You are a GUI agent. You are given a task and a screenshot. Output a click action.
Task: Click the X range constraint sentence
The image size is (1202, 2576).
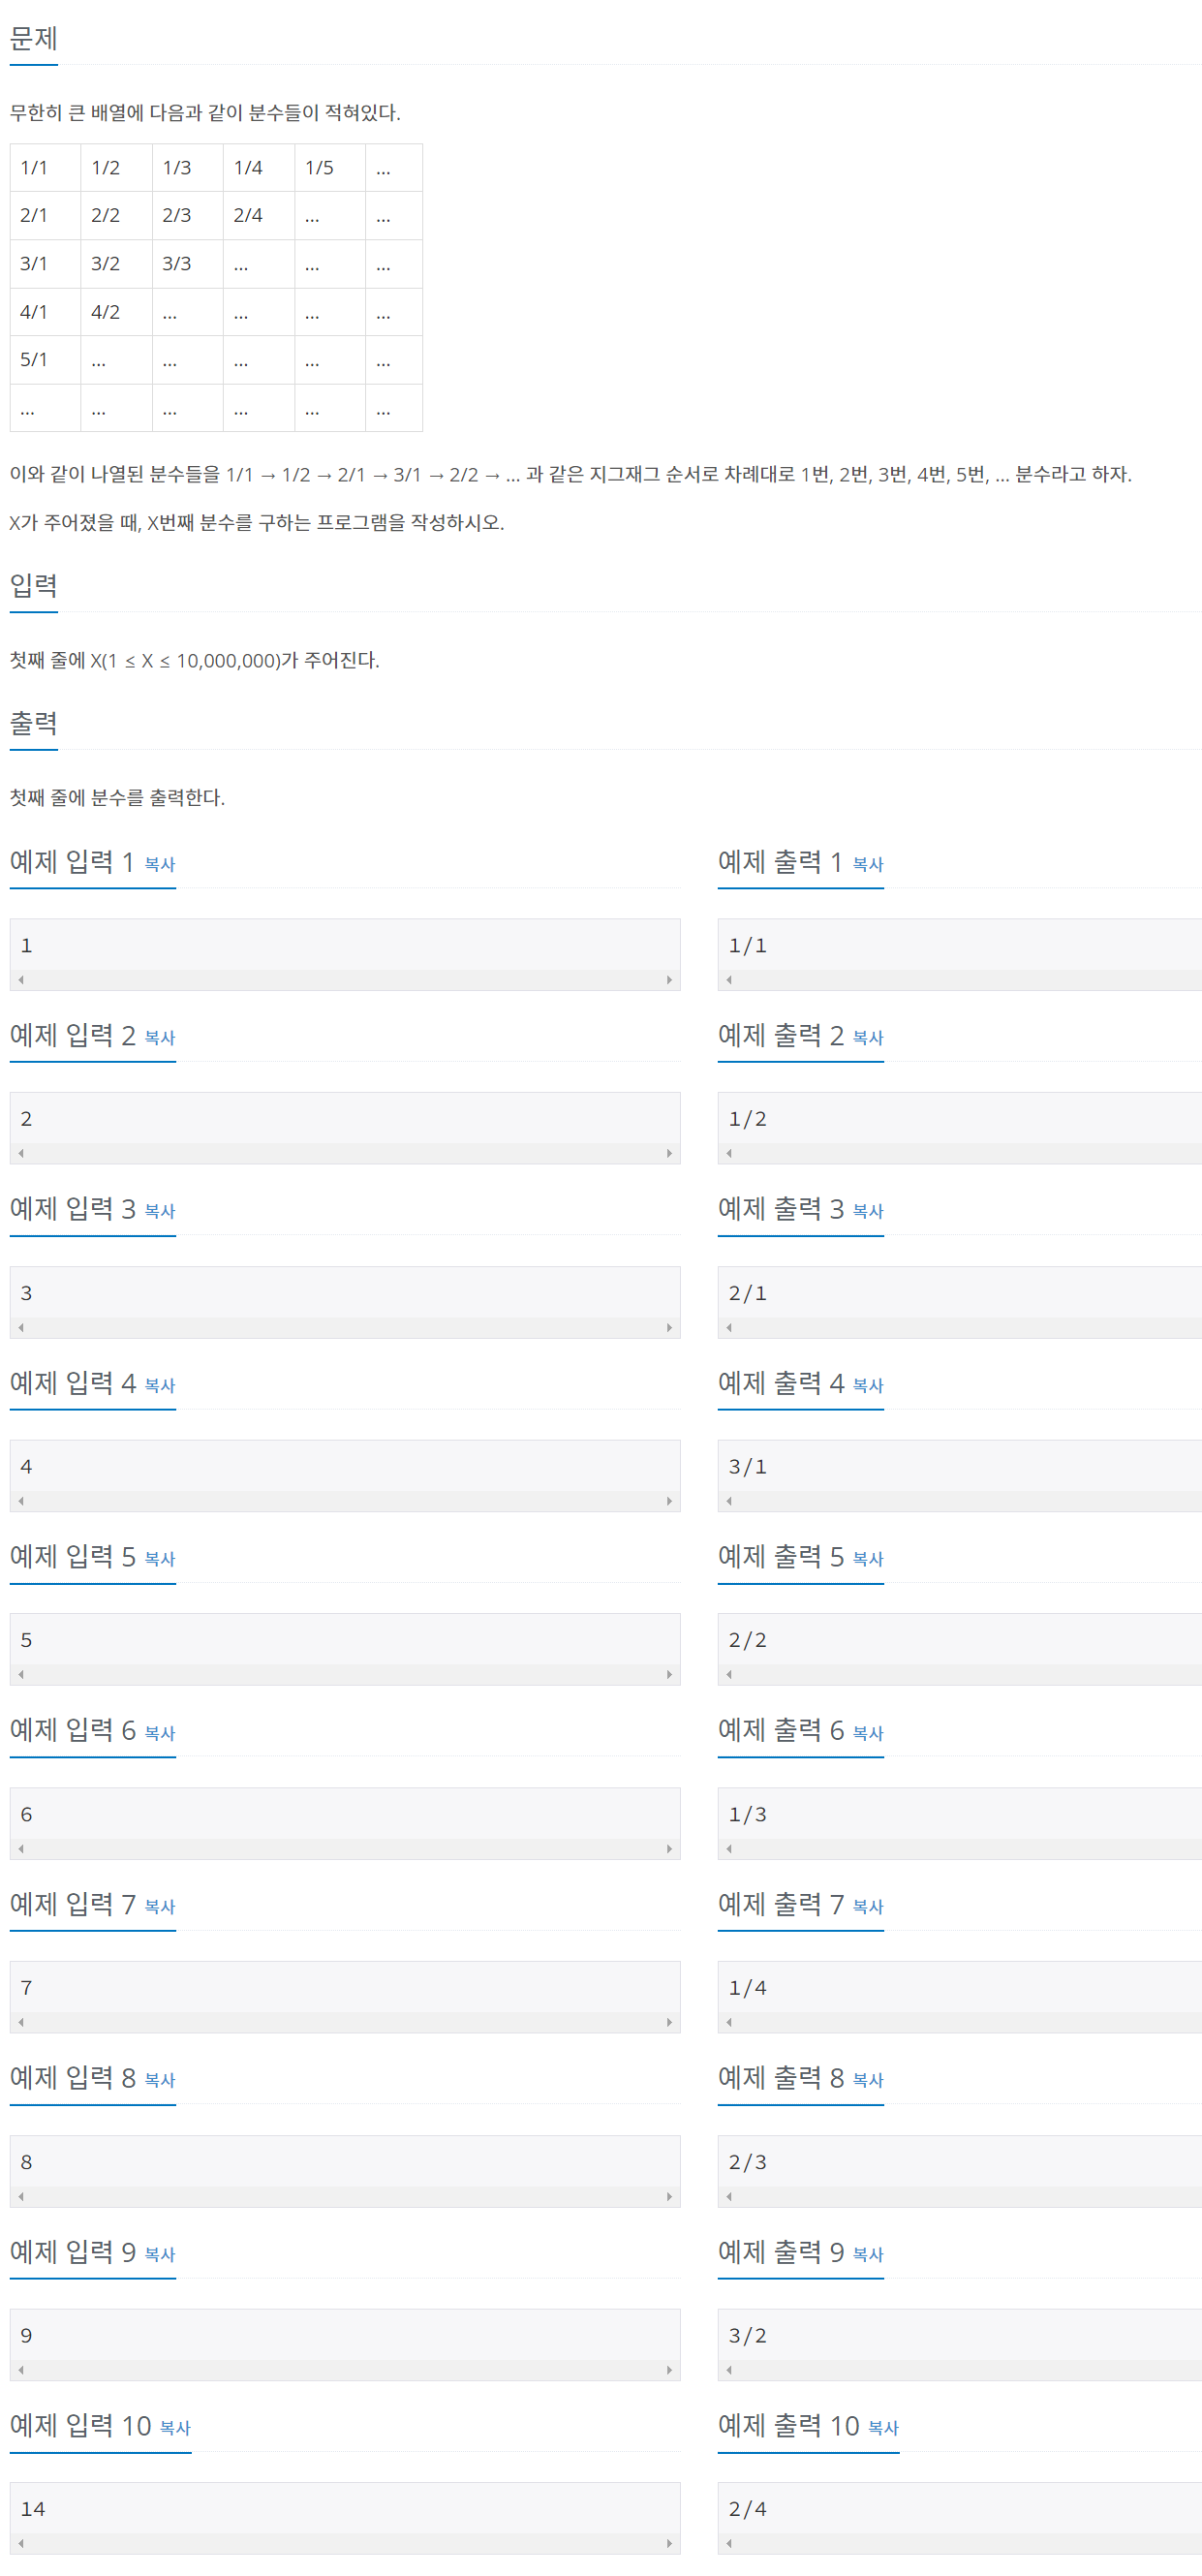[195, 661]
